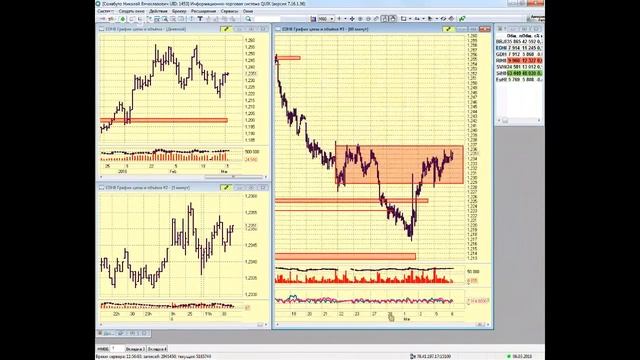Click the save floppy icon in chart toolbar
640x360 pixels.
tap(313, 19)
